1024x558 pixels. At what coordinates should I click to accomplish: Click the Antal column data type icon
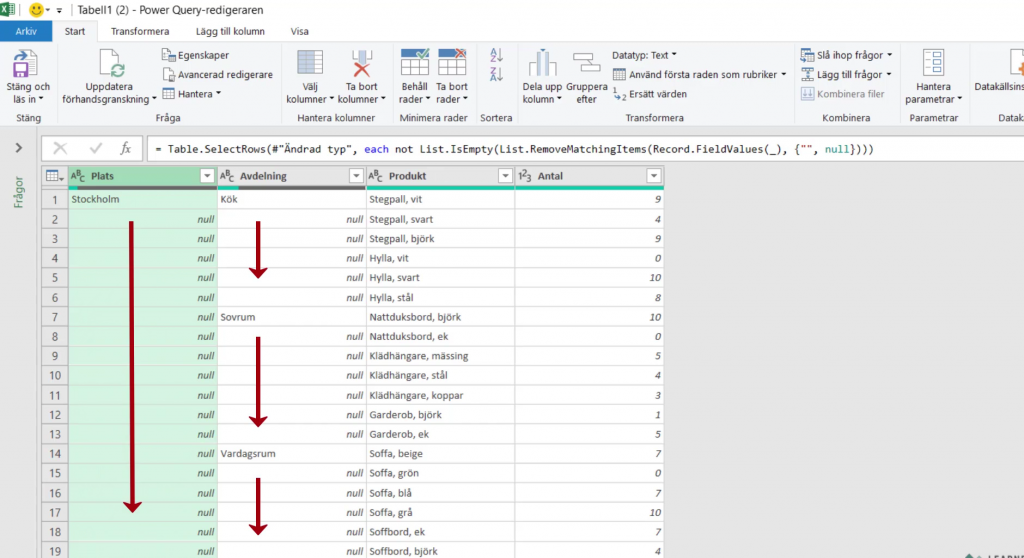click(524, 176)
